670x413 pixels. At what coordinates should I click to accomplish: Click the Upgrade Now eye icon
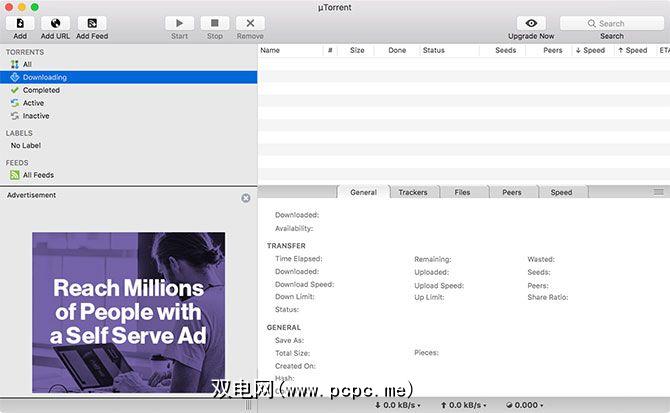coord(531,23)
